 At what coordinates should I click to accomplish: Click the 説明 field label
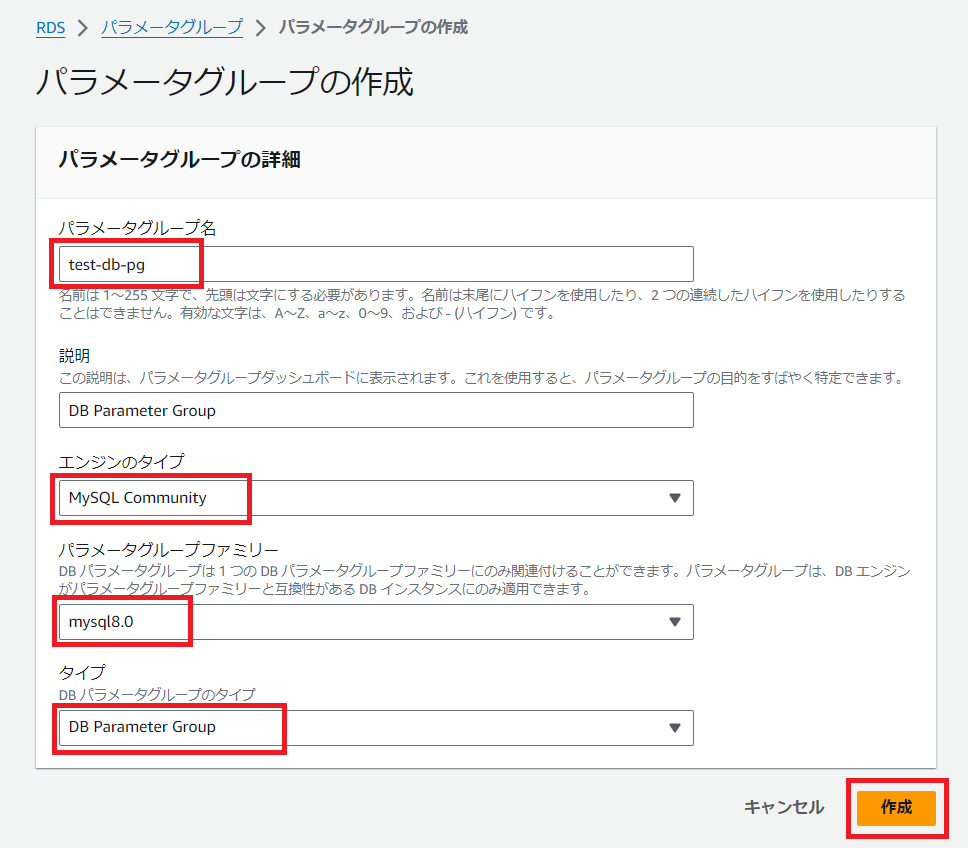click(x=74, y=356)
